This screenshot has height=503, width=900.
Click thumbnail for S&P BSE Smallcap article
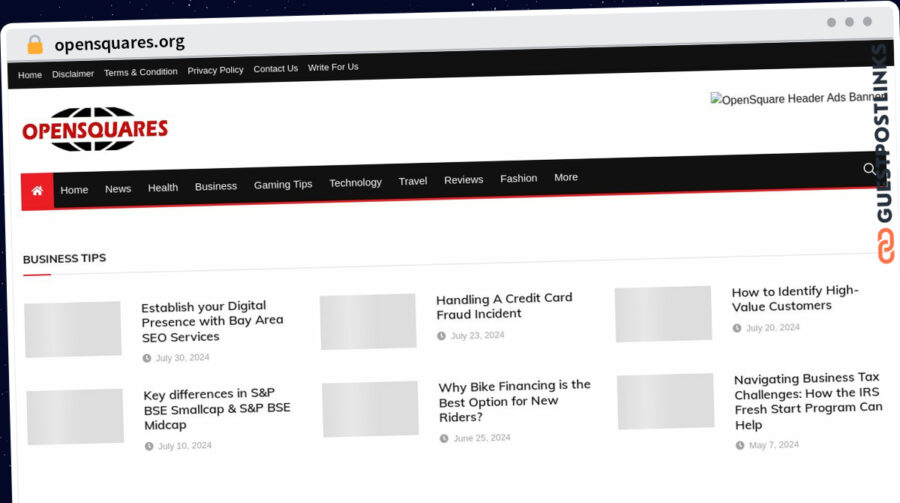[x=75, y=417]
